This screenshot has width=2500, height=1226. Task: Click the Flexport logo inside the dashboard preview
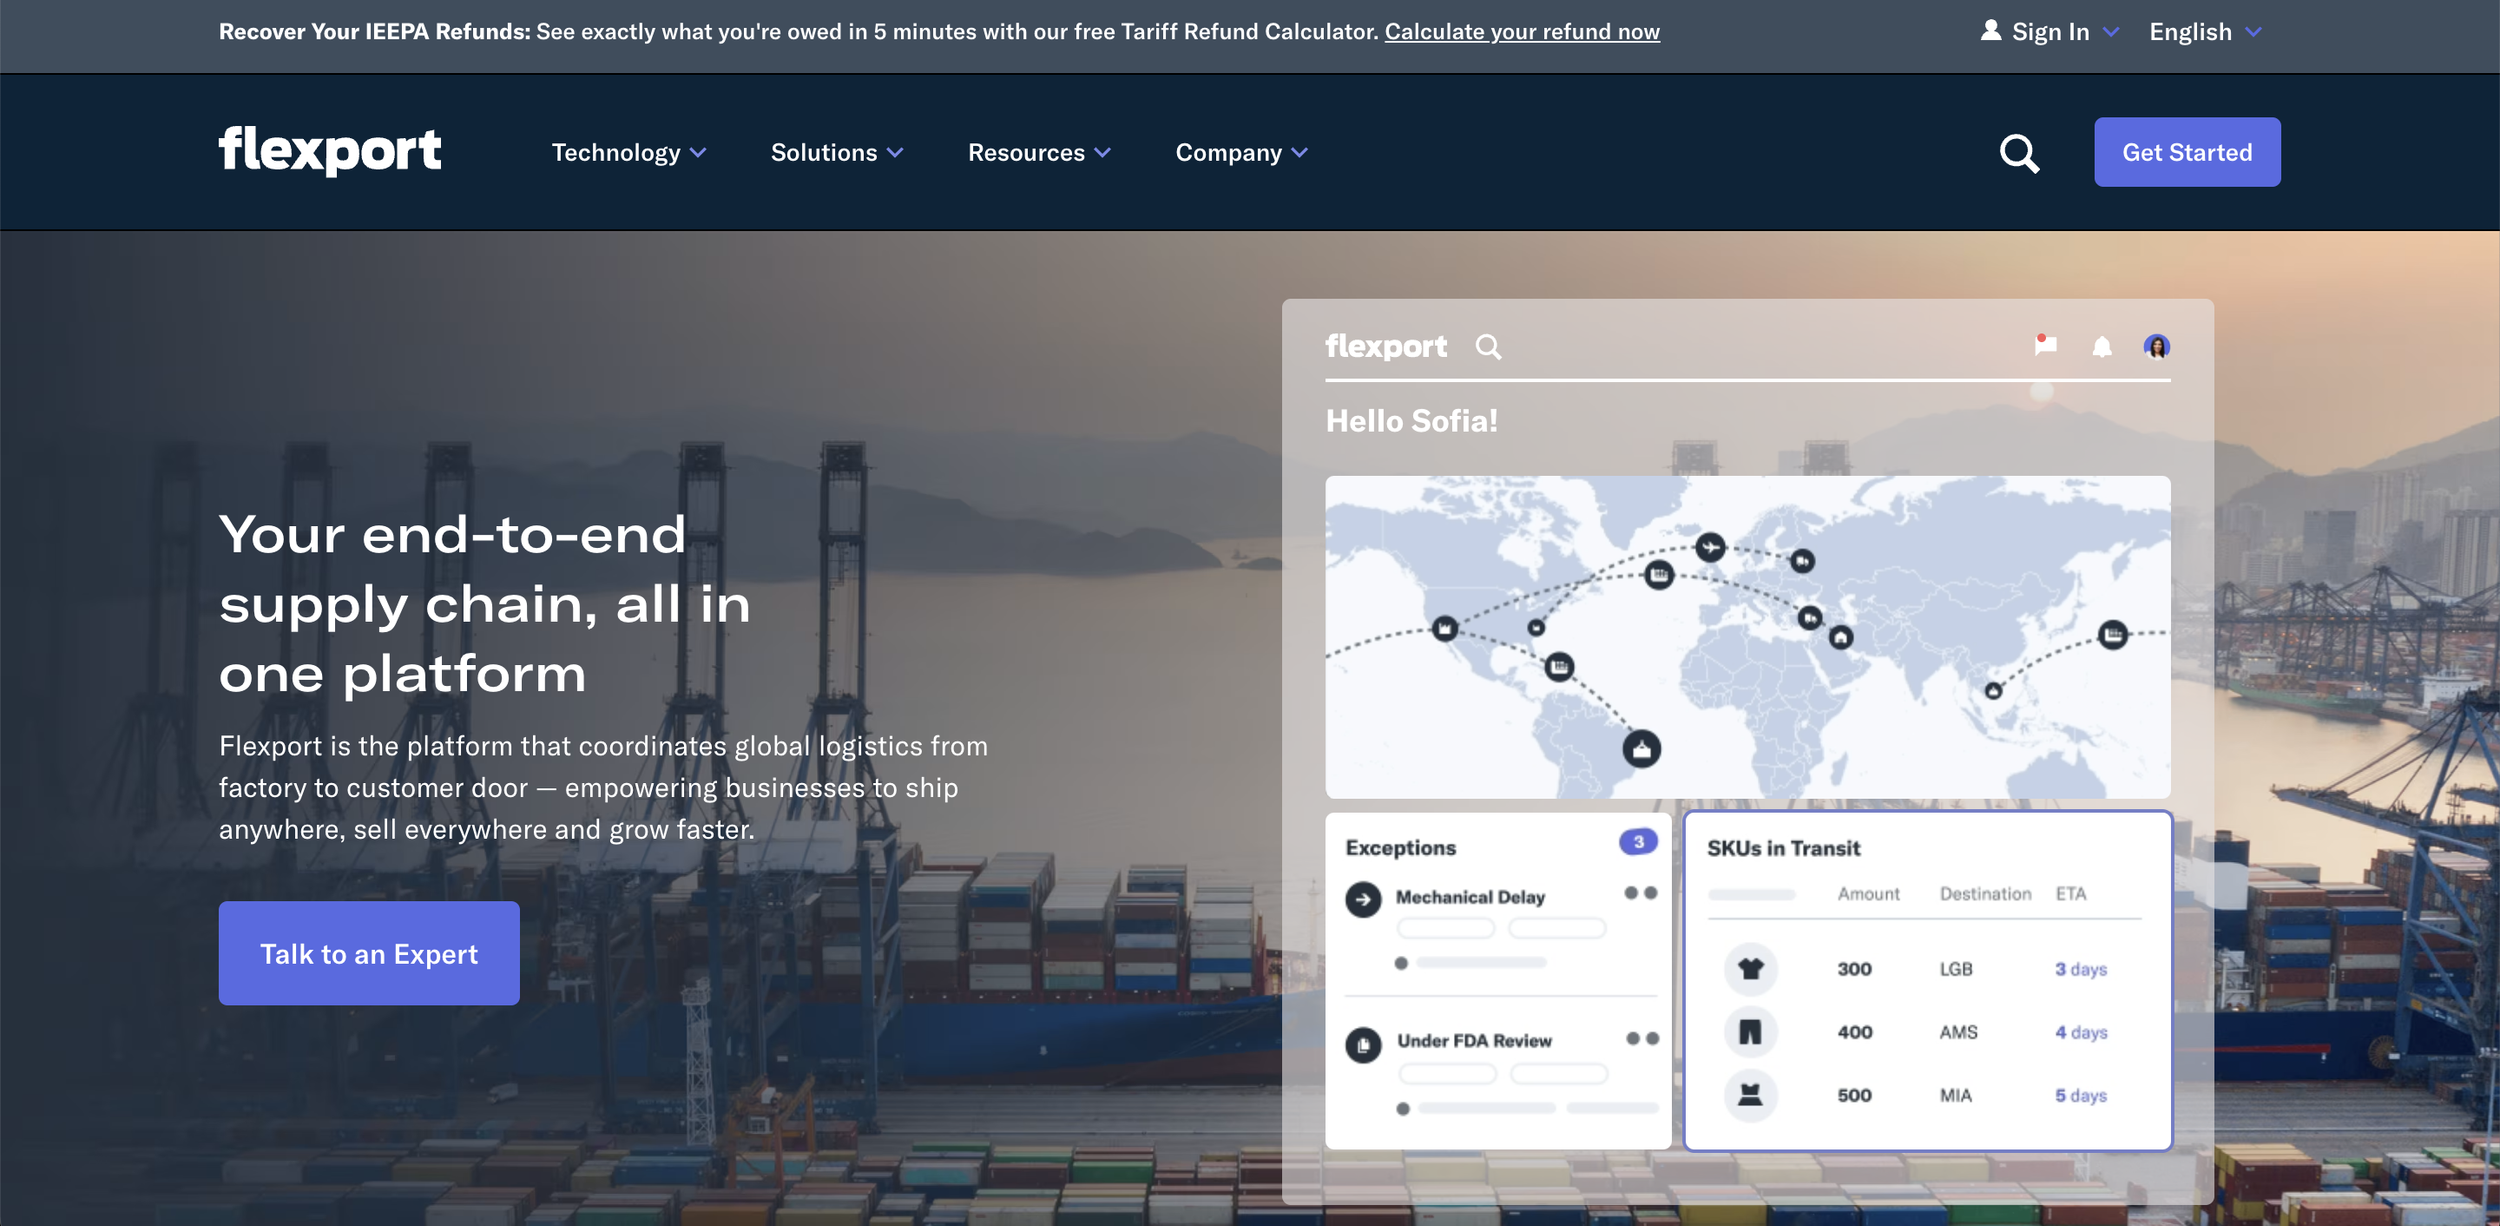1386,346
